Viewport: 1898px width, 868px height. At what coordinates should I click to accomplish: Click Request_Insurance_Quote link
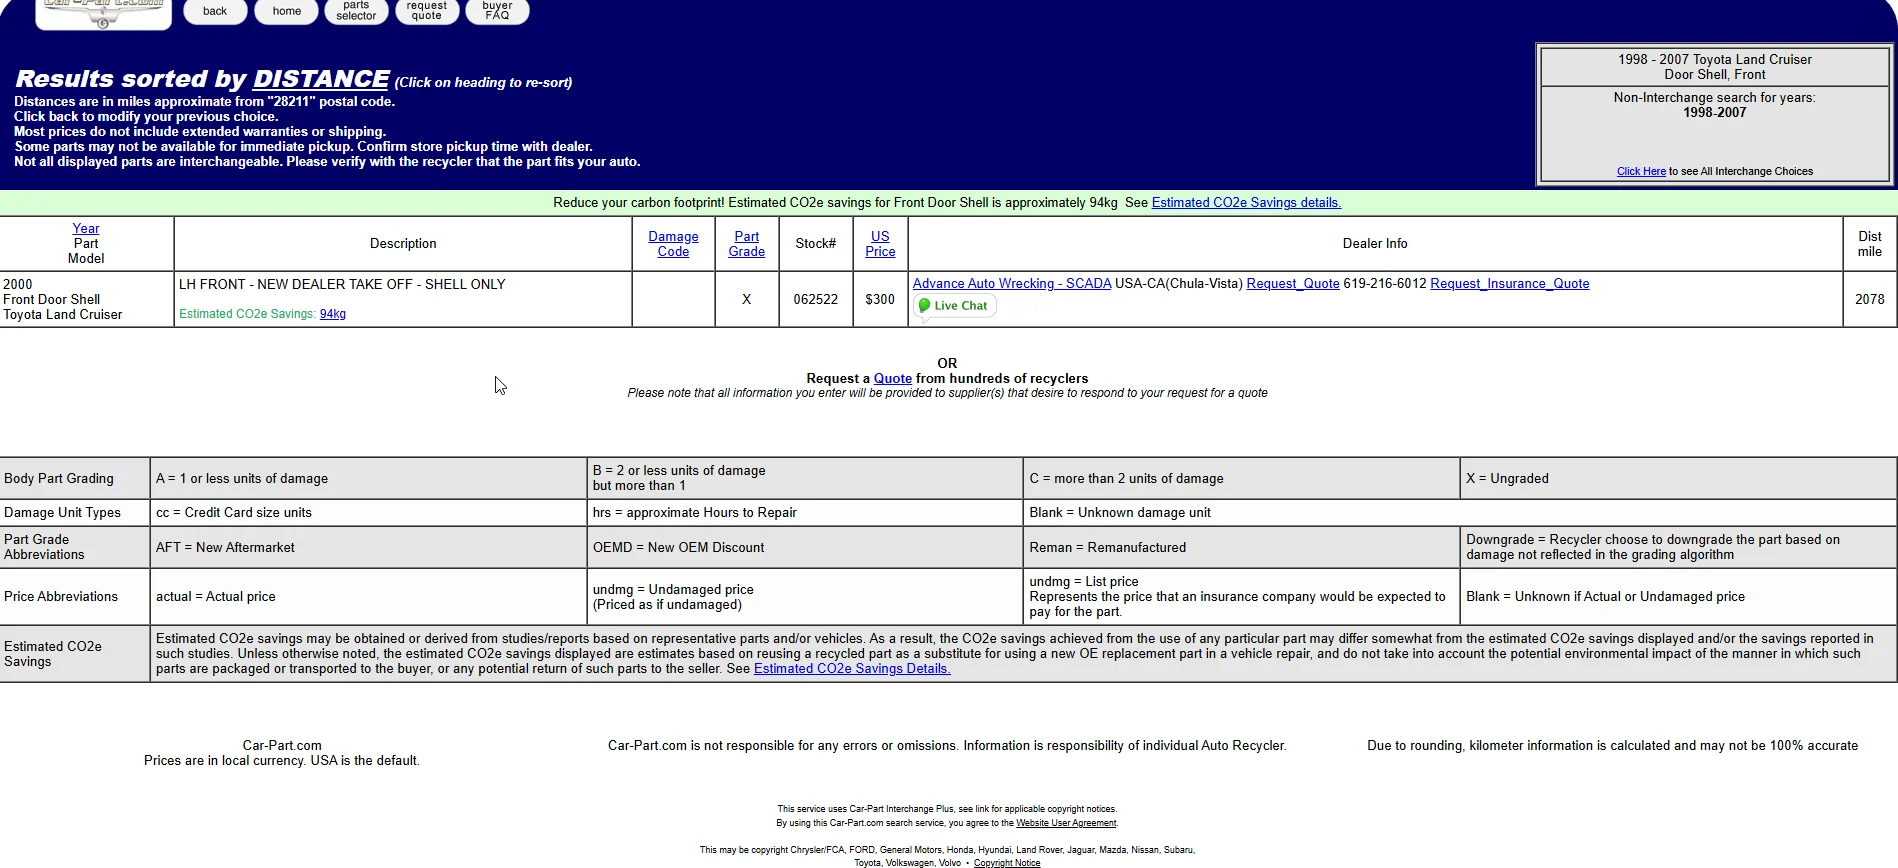(x=1509, y=284)
